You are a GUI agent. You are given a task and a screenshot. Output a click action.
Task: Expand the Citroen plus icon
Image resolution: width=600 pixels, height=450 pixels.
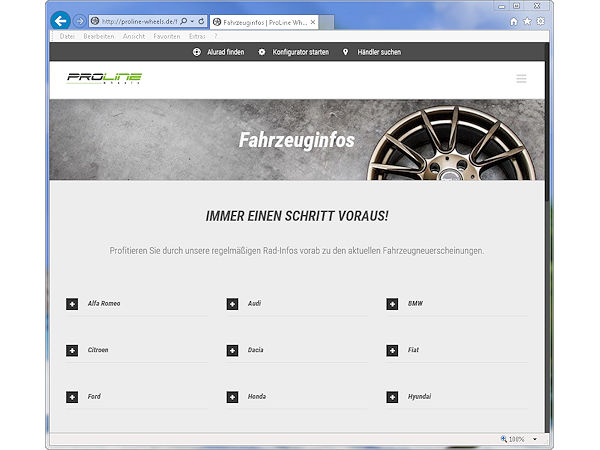coord(72,351)
